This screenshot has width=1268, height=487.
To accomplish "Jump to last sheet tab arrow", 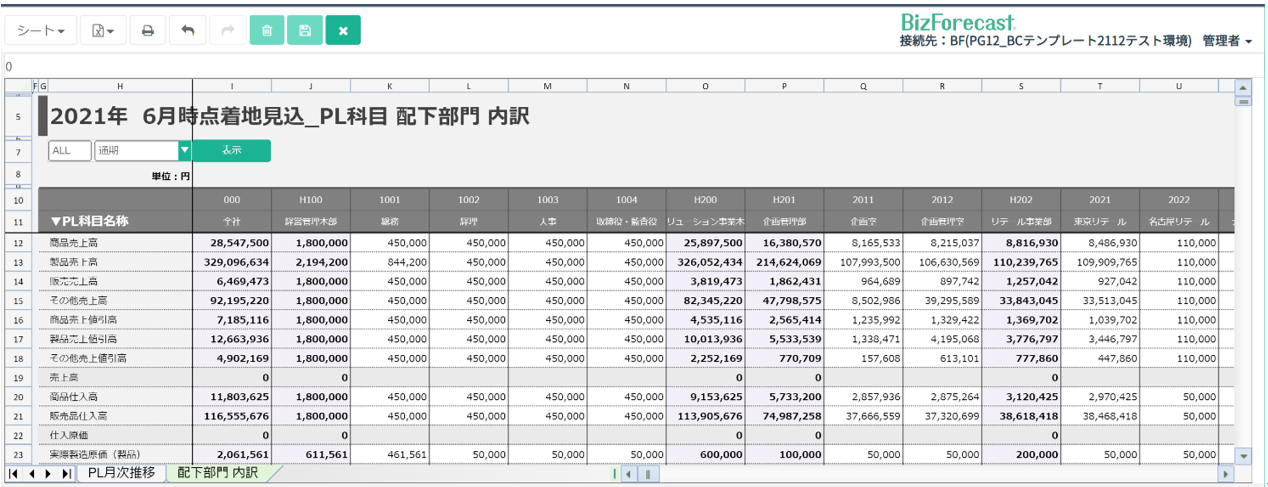I will pyautogui.click(x=66, y=473).
